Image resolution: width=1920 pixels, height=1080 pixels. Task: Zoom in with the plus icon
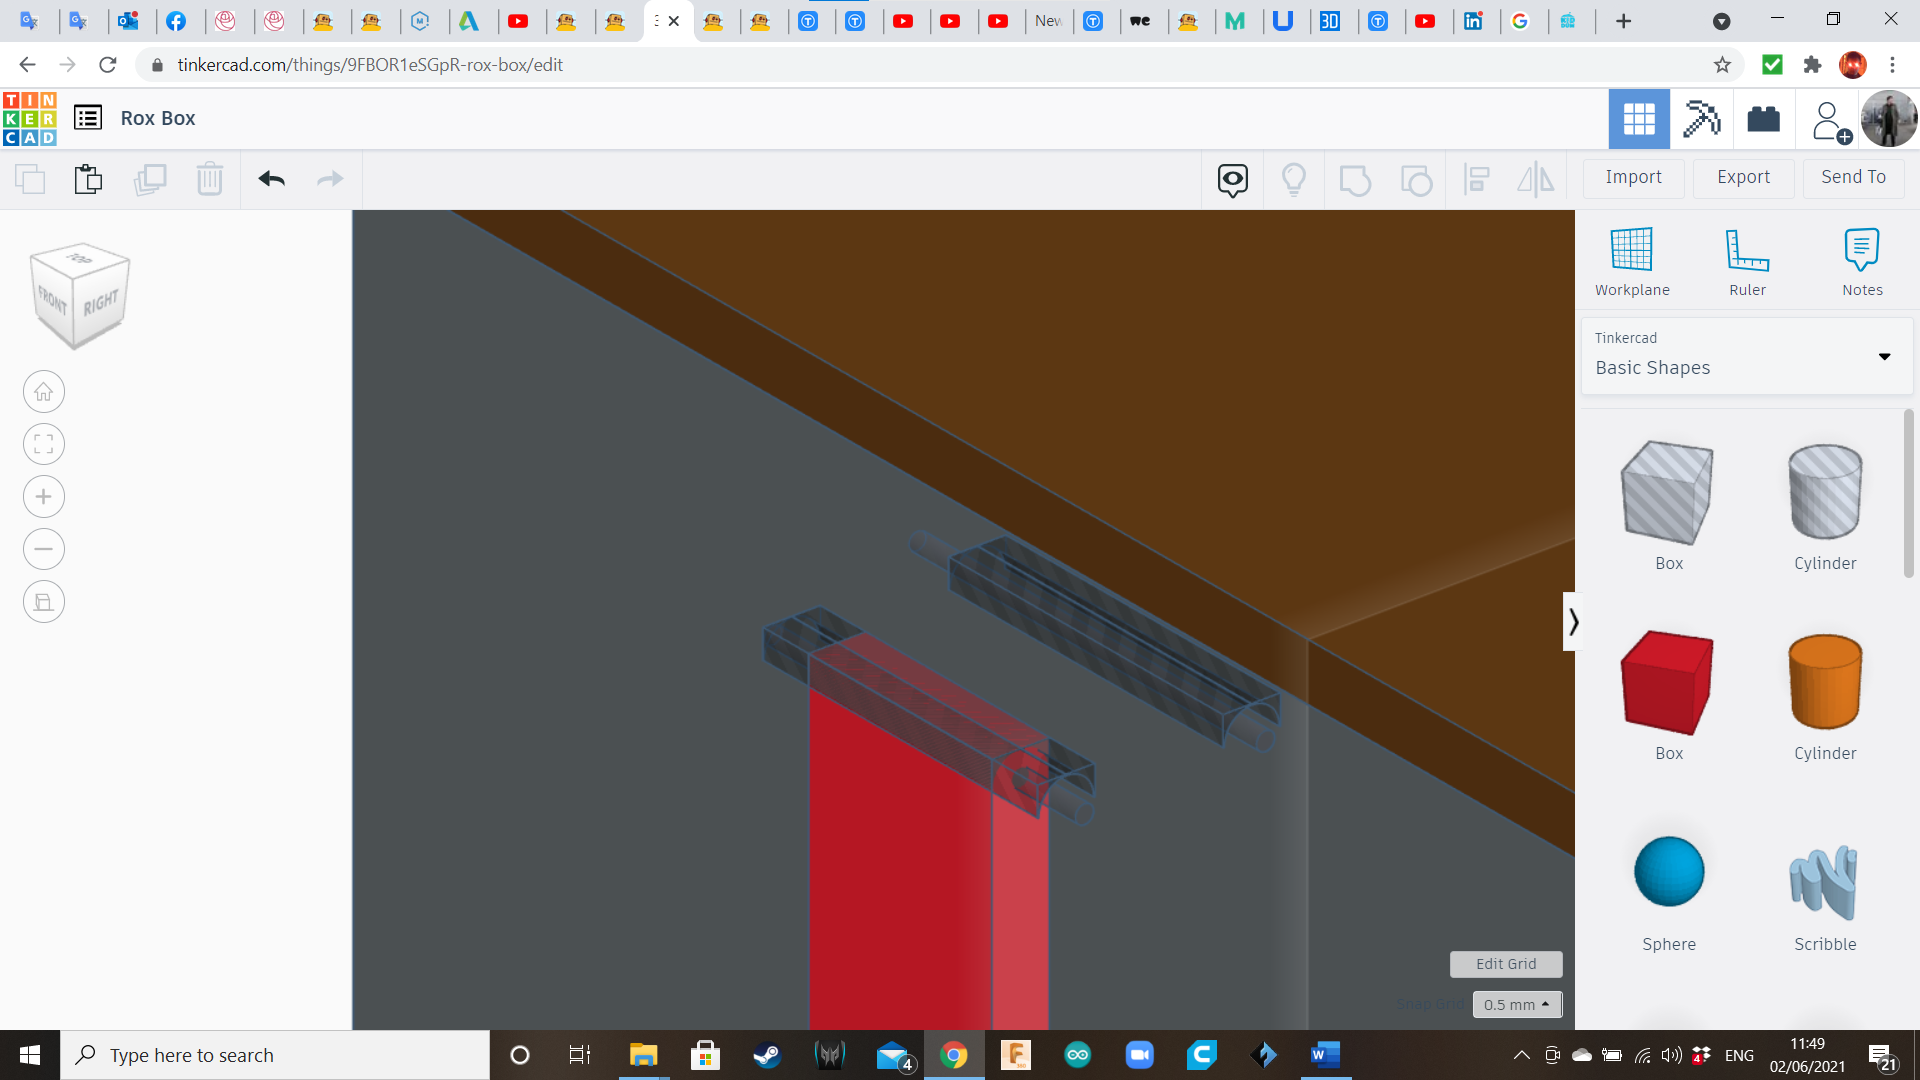coord(44,497)
